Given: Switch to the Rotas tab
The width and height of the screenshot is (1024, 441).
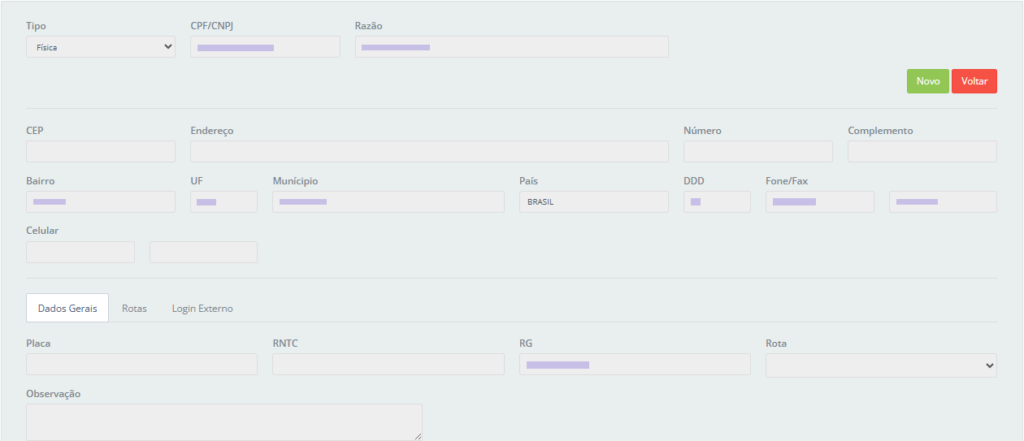Looking at the screenshot, I should (x=134, y=308).
